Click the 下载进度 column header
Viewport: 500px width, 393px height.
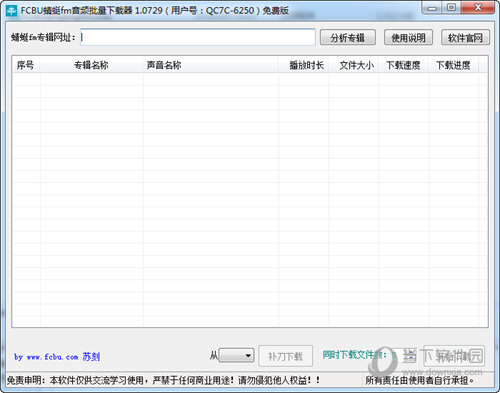[454, 65]
